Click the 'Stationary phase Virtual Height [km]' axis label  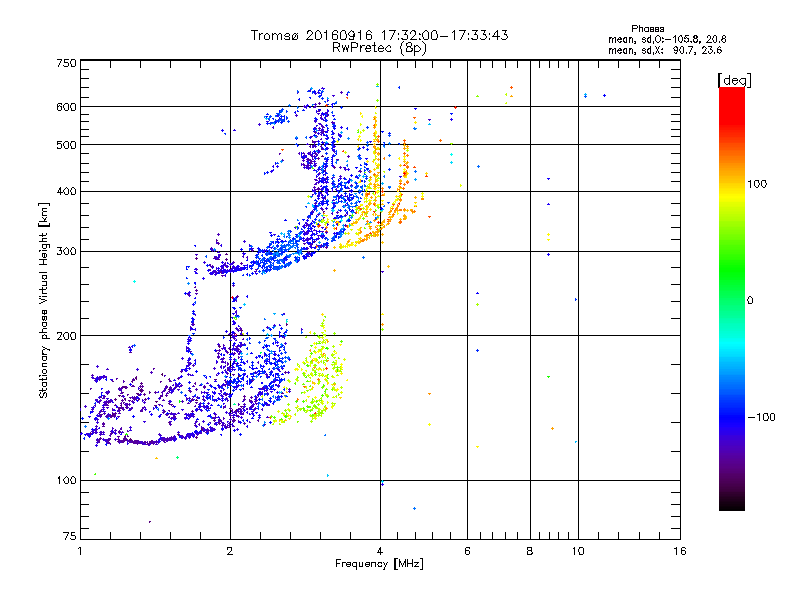click(x=44, y=301)
